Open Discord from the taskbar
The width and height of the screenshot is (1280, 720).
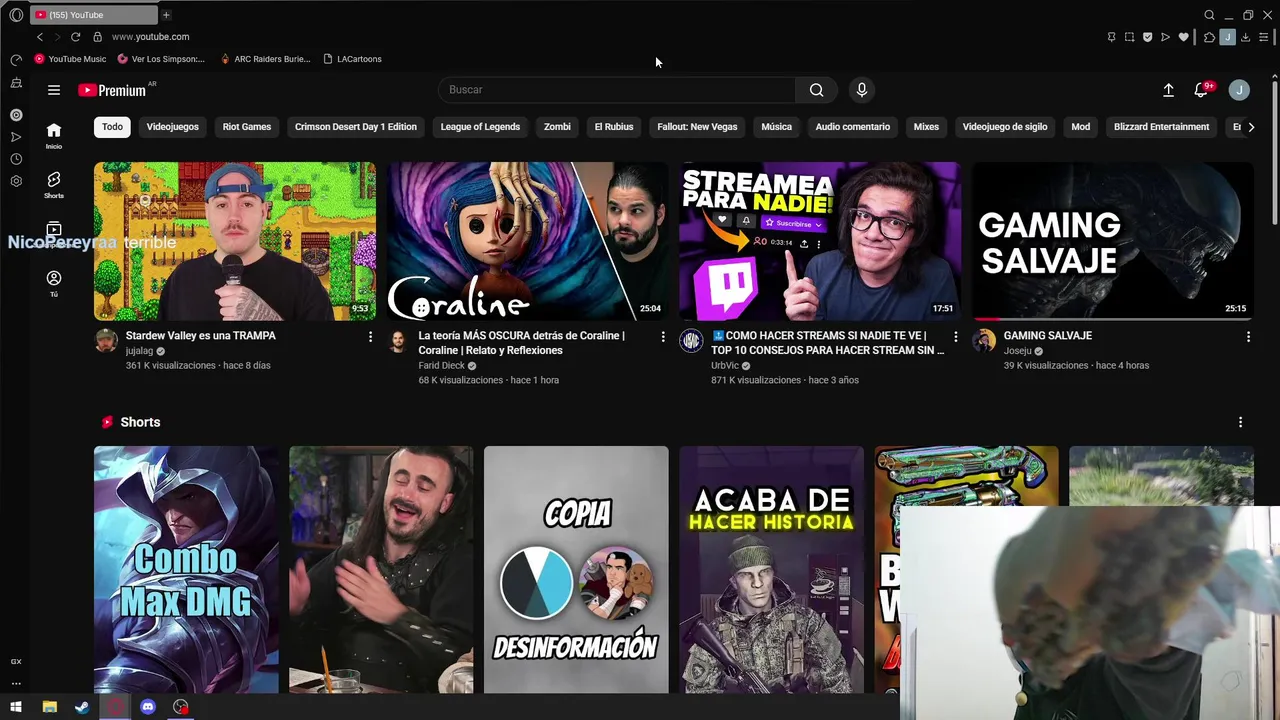(x=148, y=707)
